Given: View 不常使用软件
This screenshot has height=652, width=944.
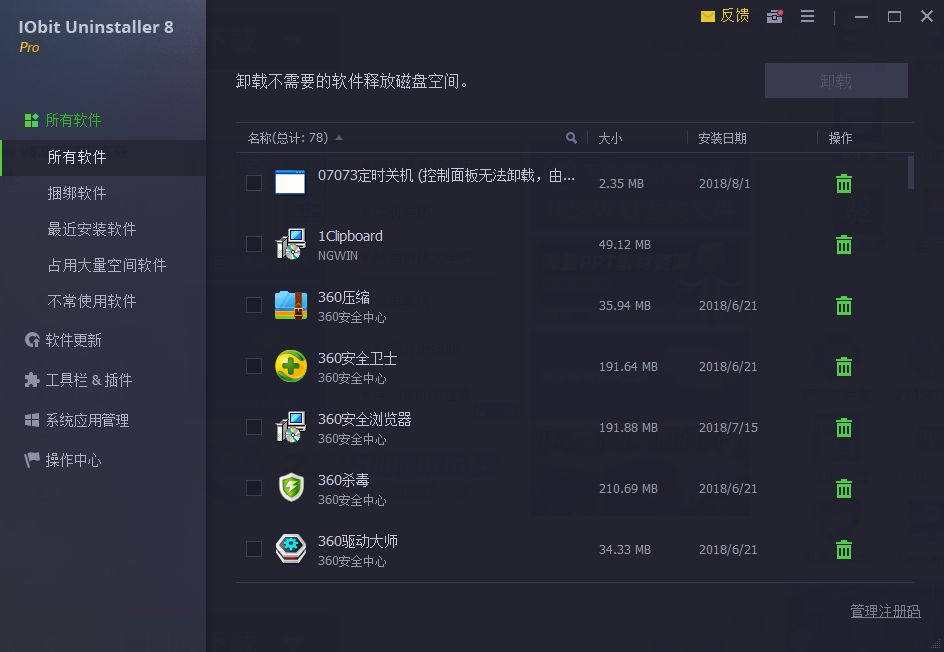Looking at the screenshot, I should point(92,301).
